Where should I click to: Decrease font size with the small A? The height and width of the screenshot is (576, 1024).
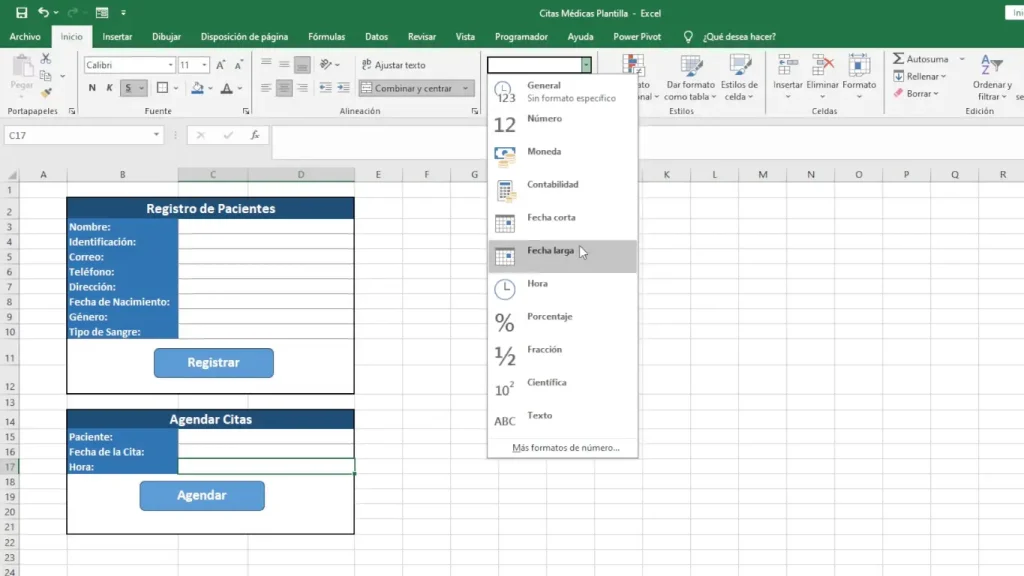pyautogui.click(x=239, y=65)
